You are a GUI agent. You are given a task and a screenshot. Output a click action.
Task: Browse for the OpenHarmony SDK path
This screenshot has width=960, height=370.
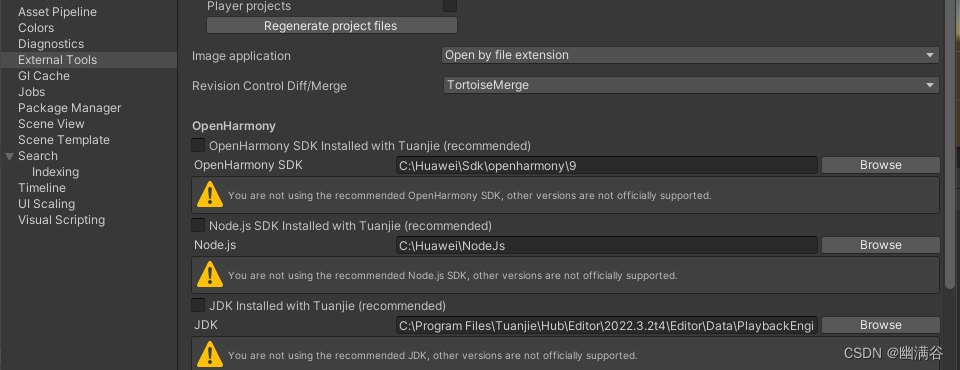coord(880,165)
